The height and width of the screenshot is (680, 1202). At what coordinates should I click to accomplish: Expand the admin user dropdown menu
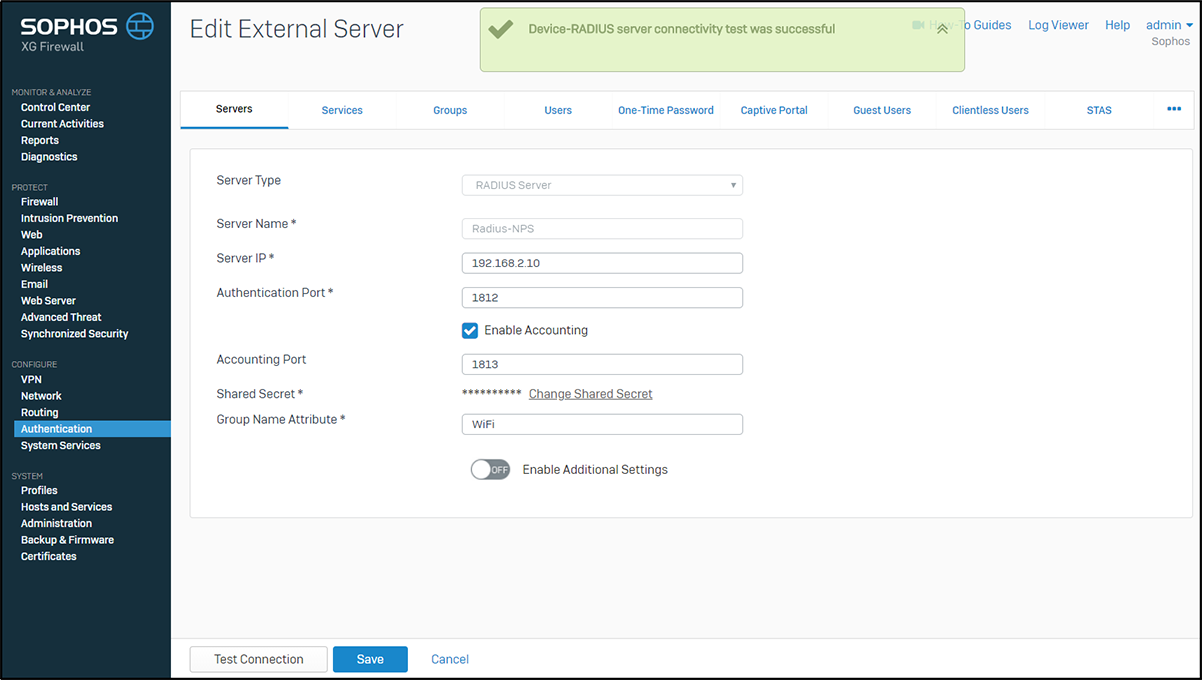point(1168,25)
